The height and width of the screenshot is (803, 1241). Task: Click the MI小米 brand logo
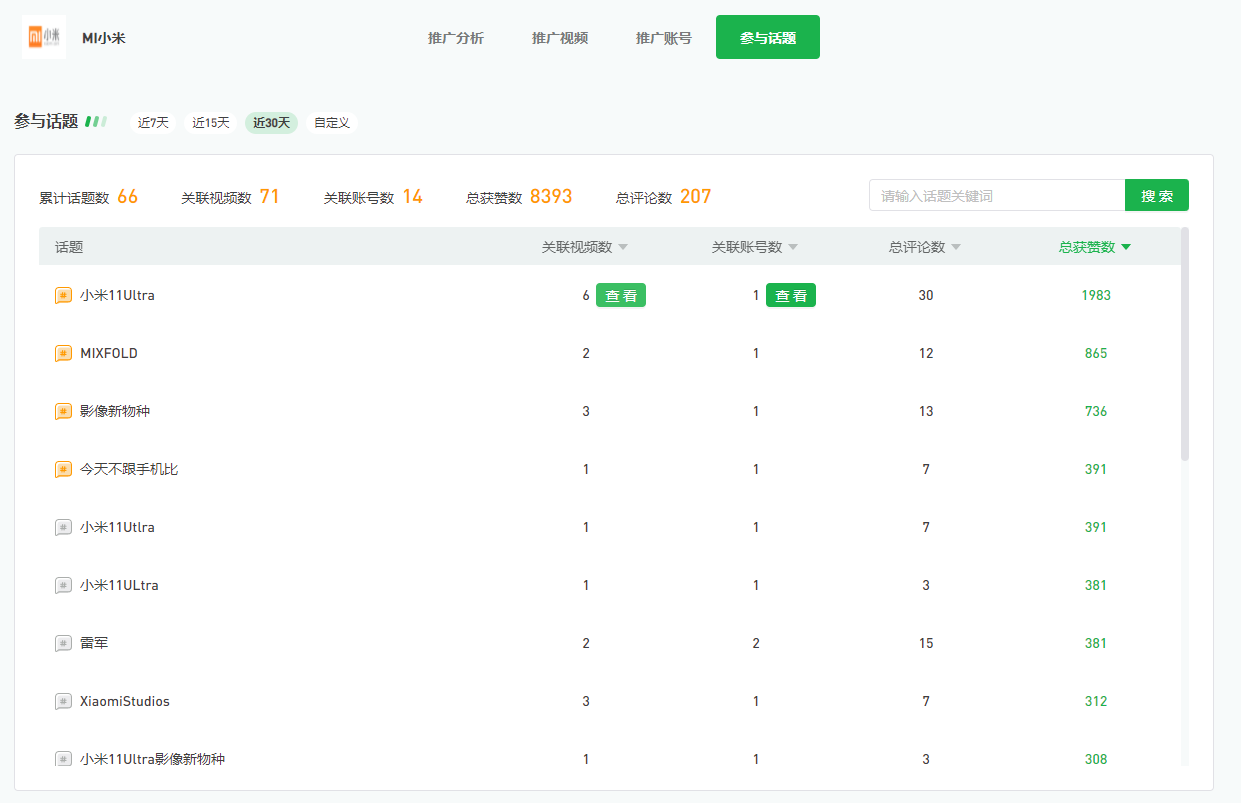pyautogui.click(x=44, y=37)
